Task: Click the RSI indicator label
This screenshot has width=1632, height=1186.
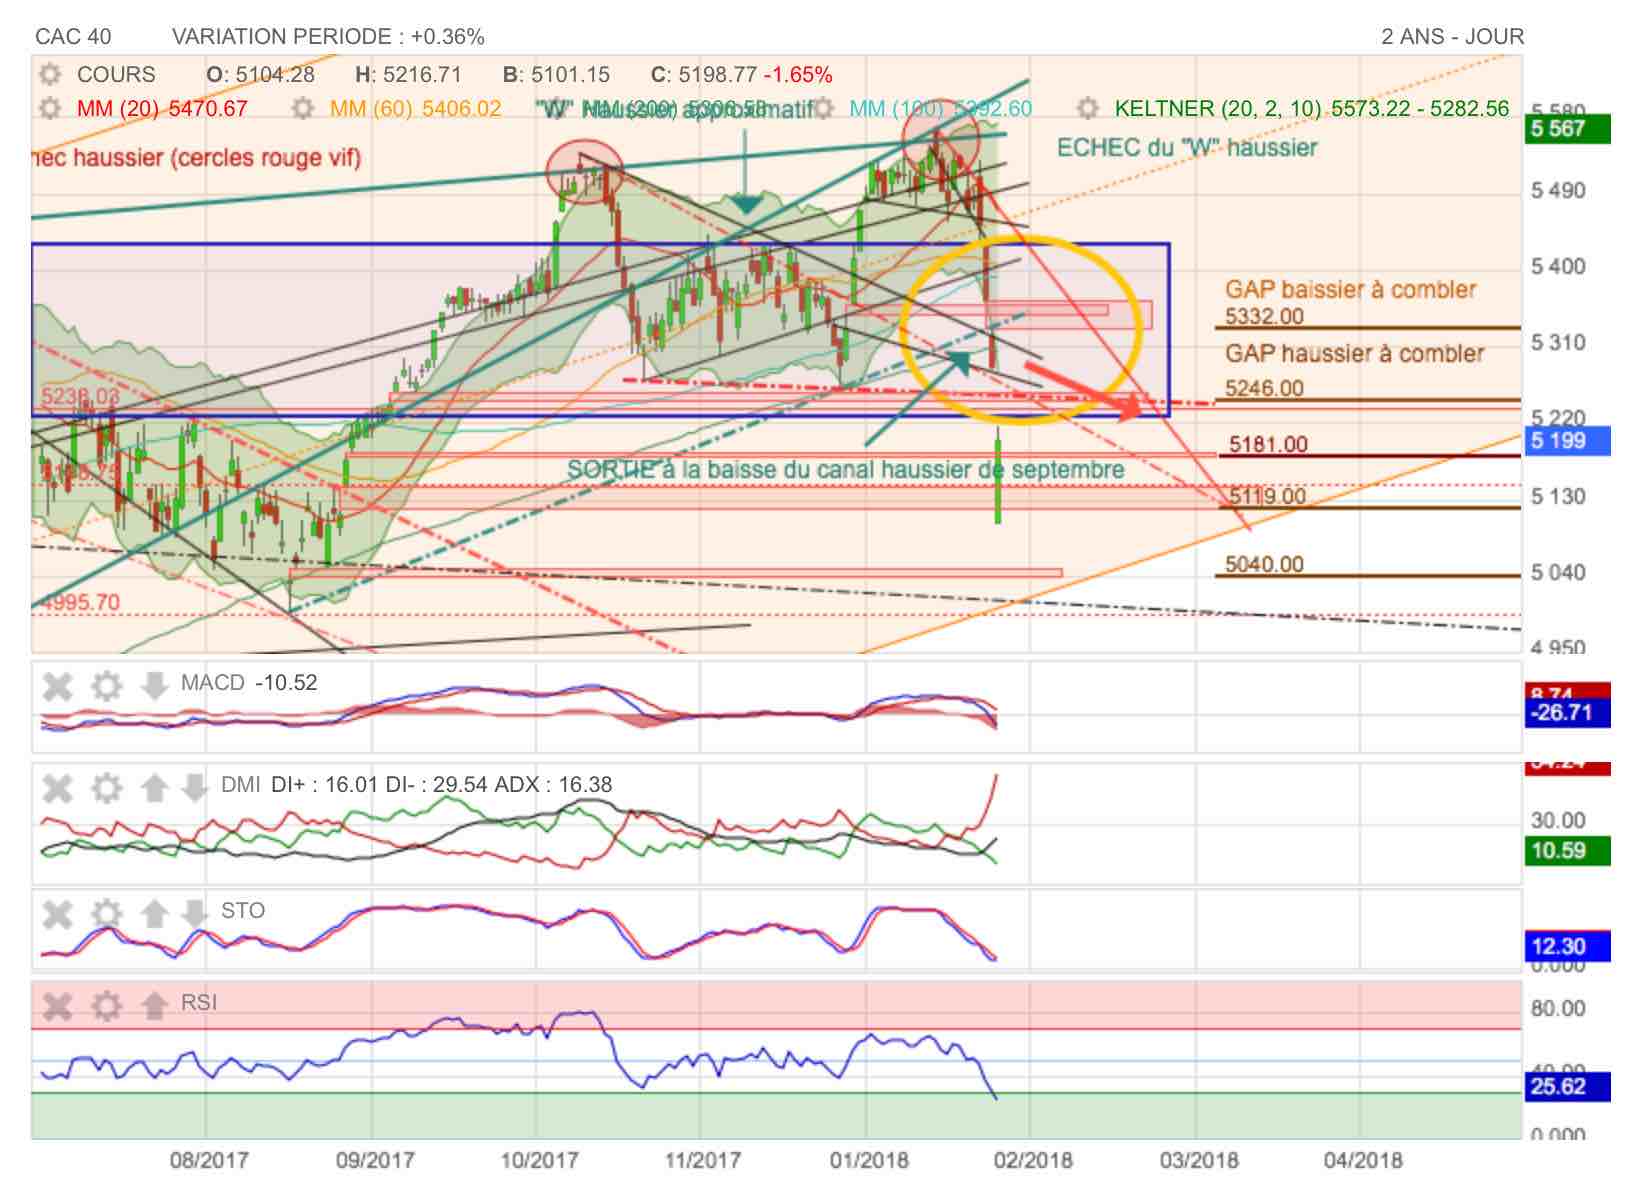Action: point(199,1002)
